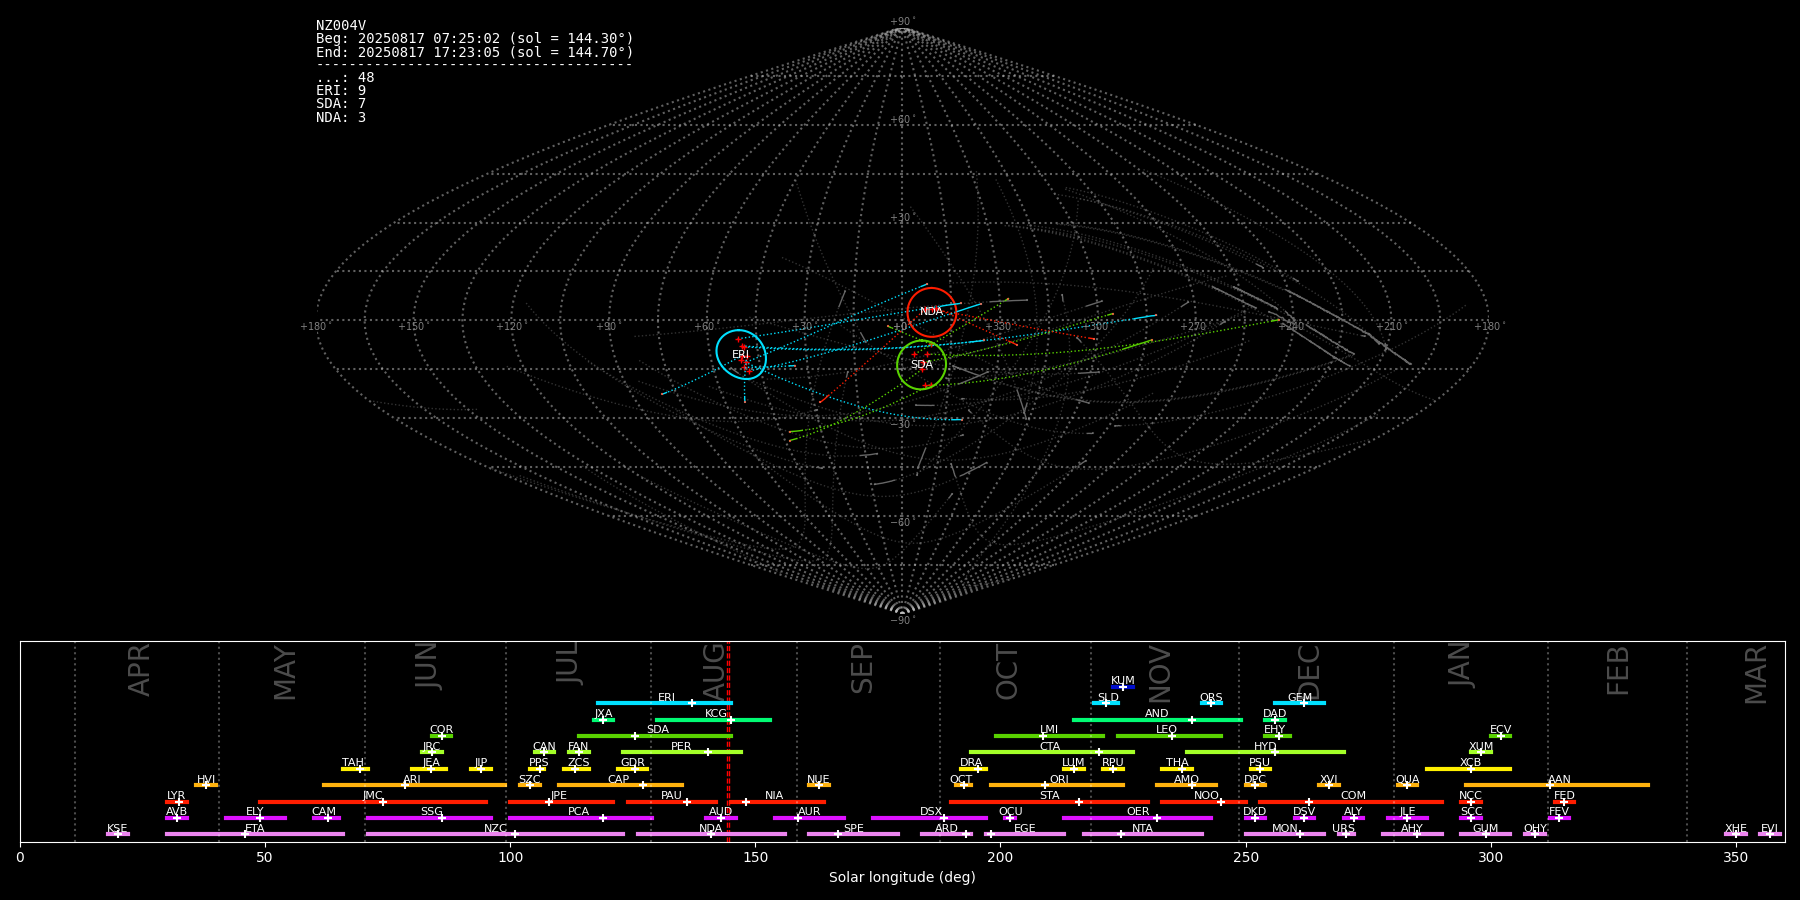1800x900 pixels.
Task: Select the PCA purple bar in timeline
Action: click(580, 818)
